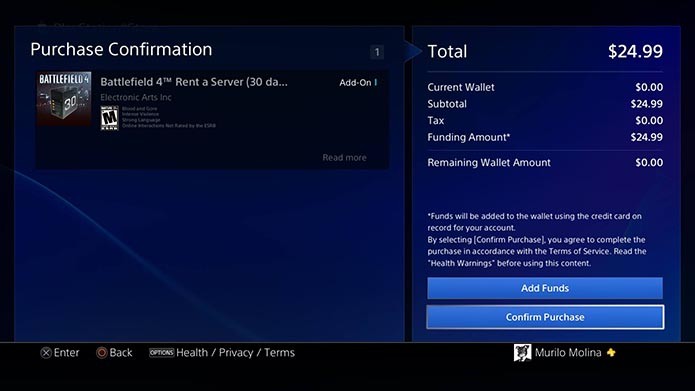
Task: Click the Purchase Confirmation heading
Action: pos(121,49)
